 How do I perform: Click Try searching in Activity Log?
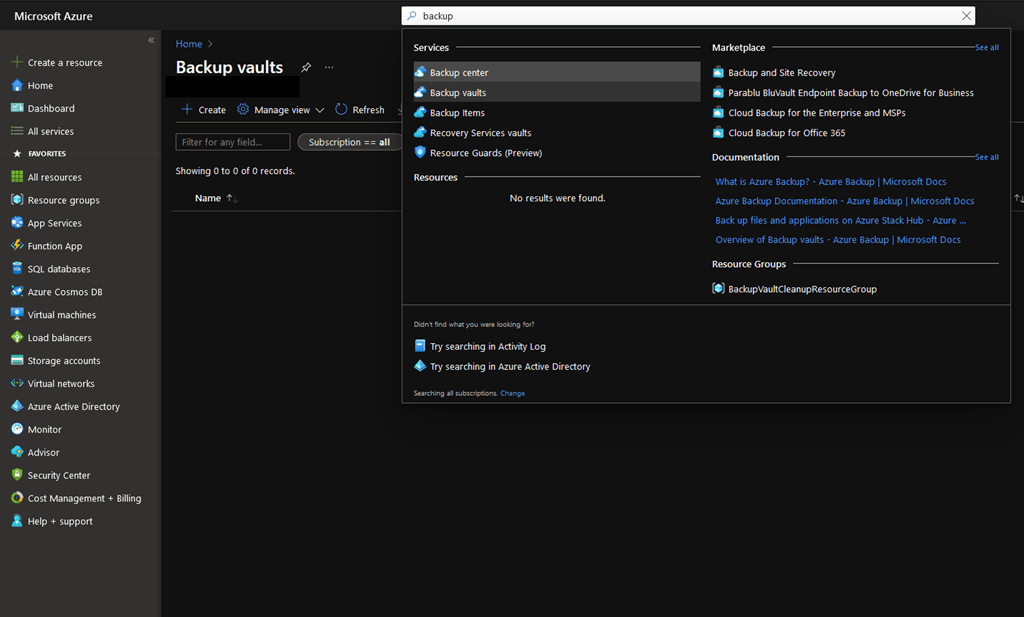[x=480, y=346]
